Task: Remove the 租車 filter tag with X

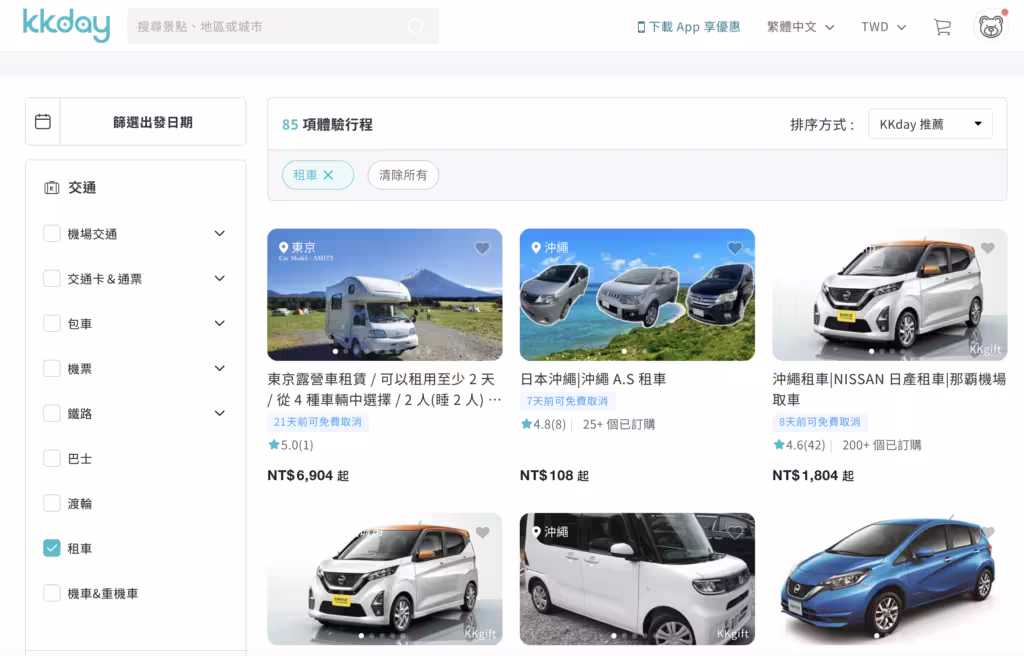Action: 328,175
